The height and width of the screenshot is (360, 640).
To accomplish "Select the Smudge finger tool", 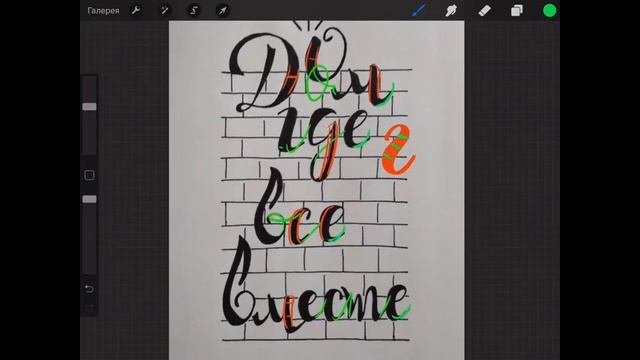I will (x=451, y=11).
